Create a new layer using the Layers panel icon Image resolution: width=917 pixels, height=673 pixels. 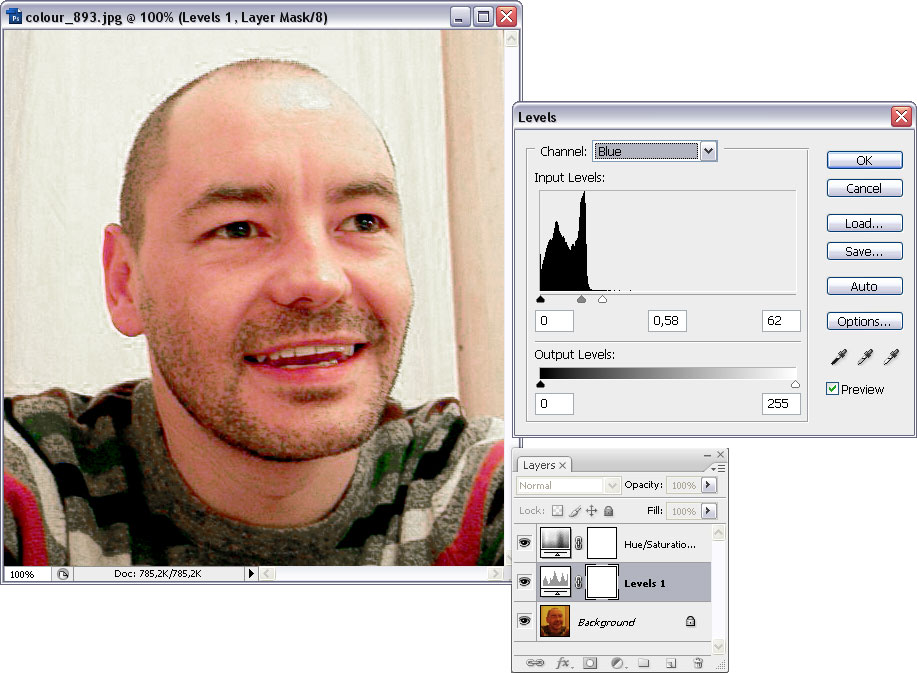point(671,662)
